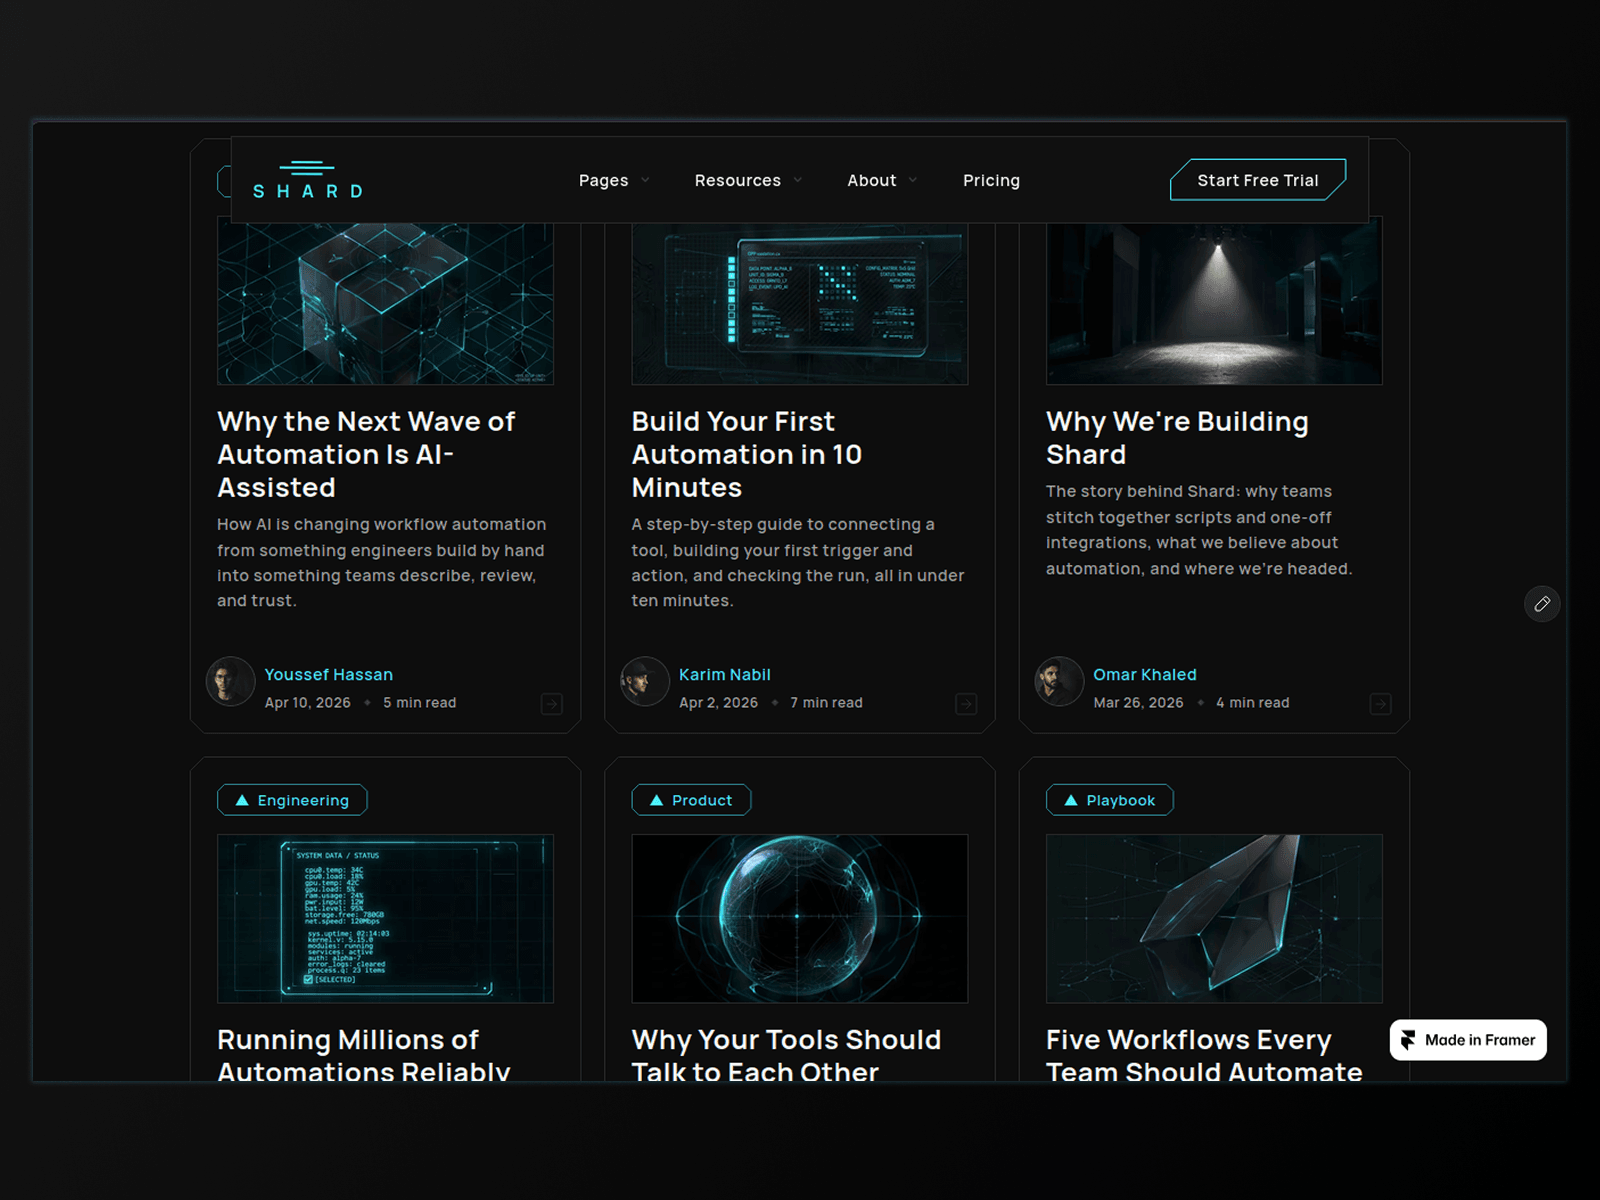
Task: Expand the About dropdown chevron
Action: coord(912,181)
